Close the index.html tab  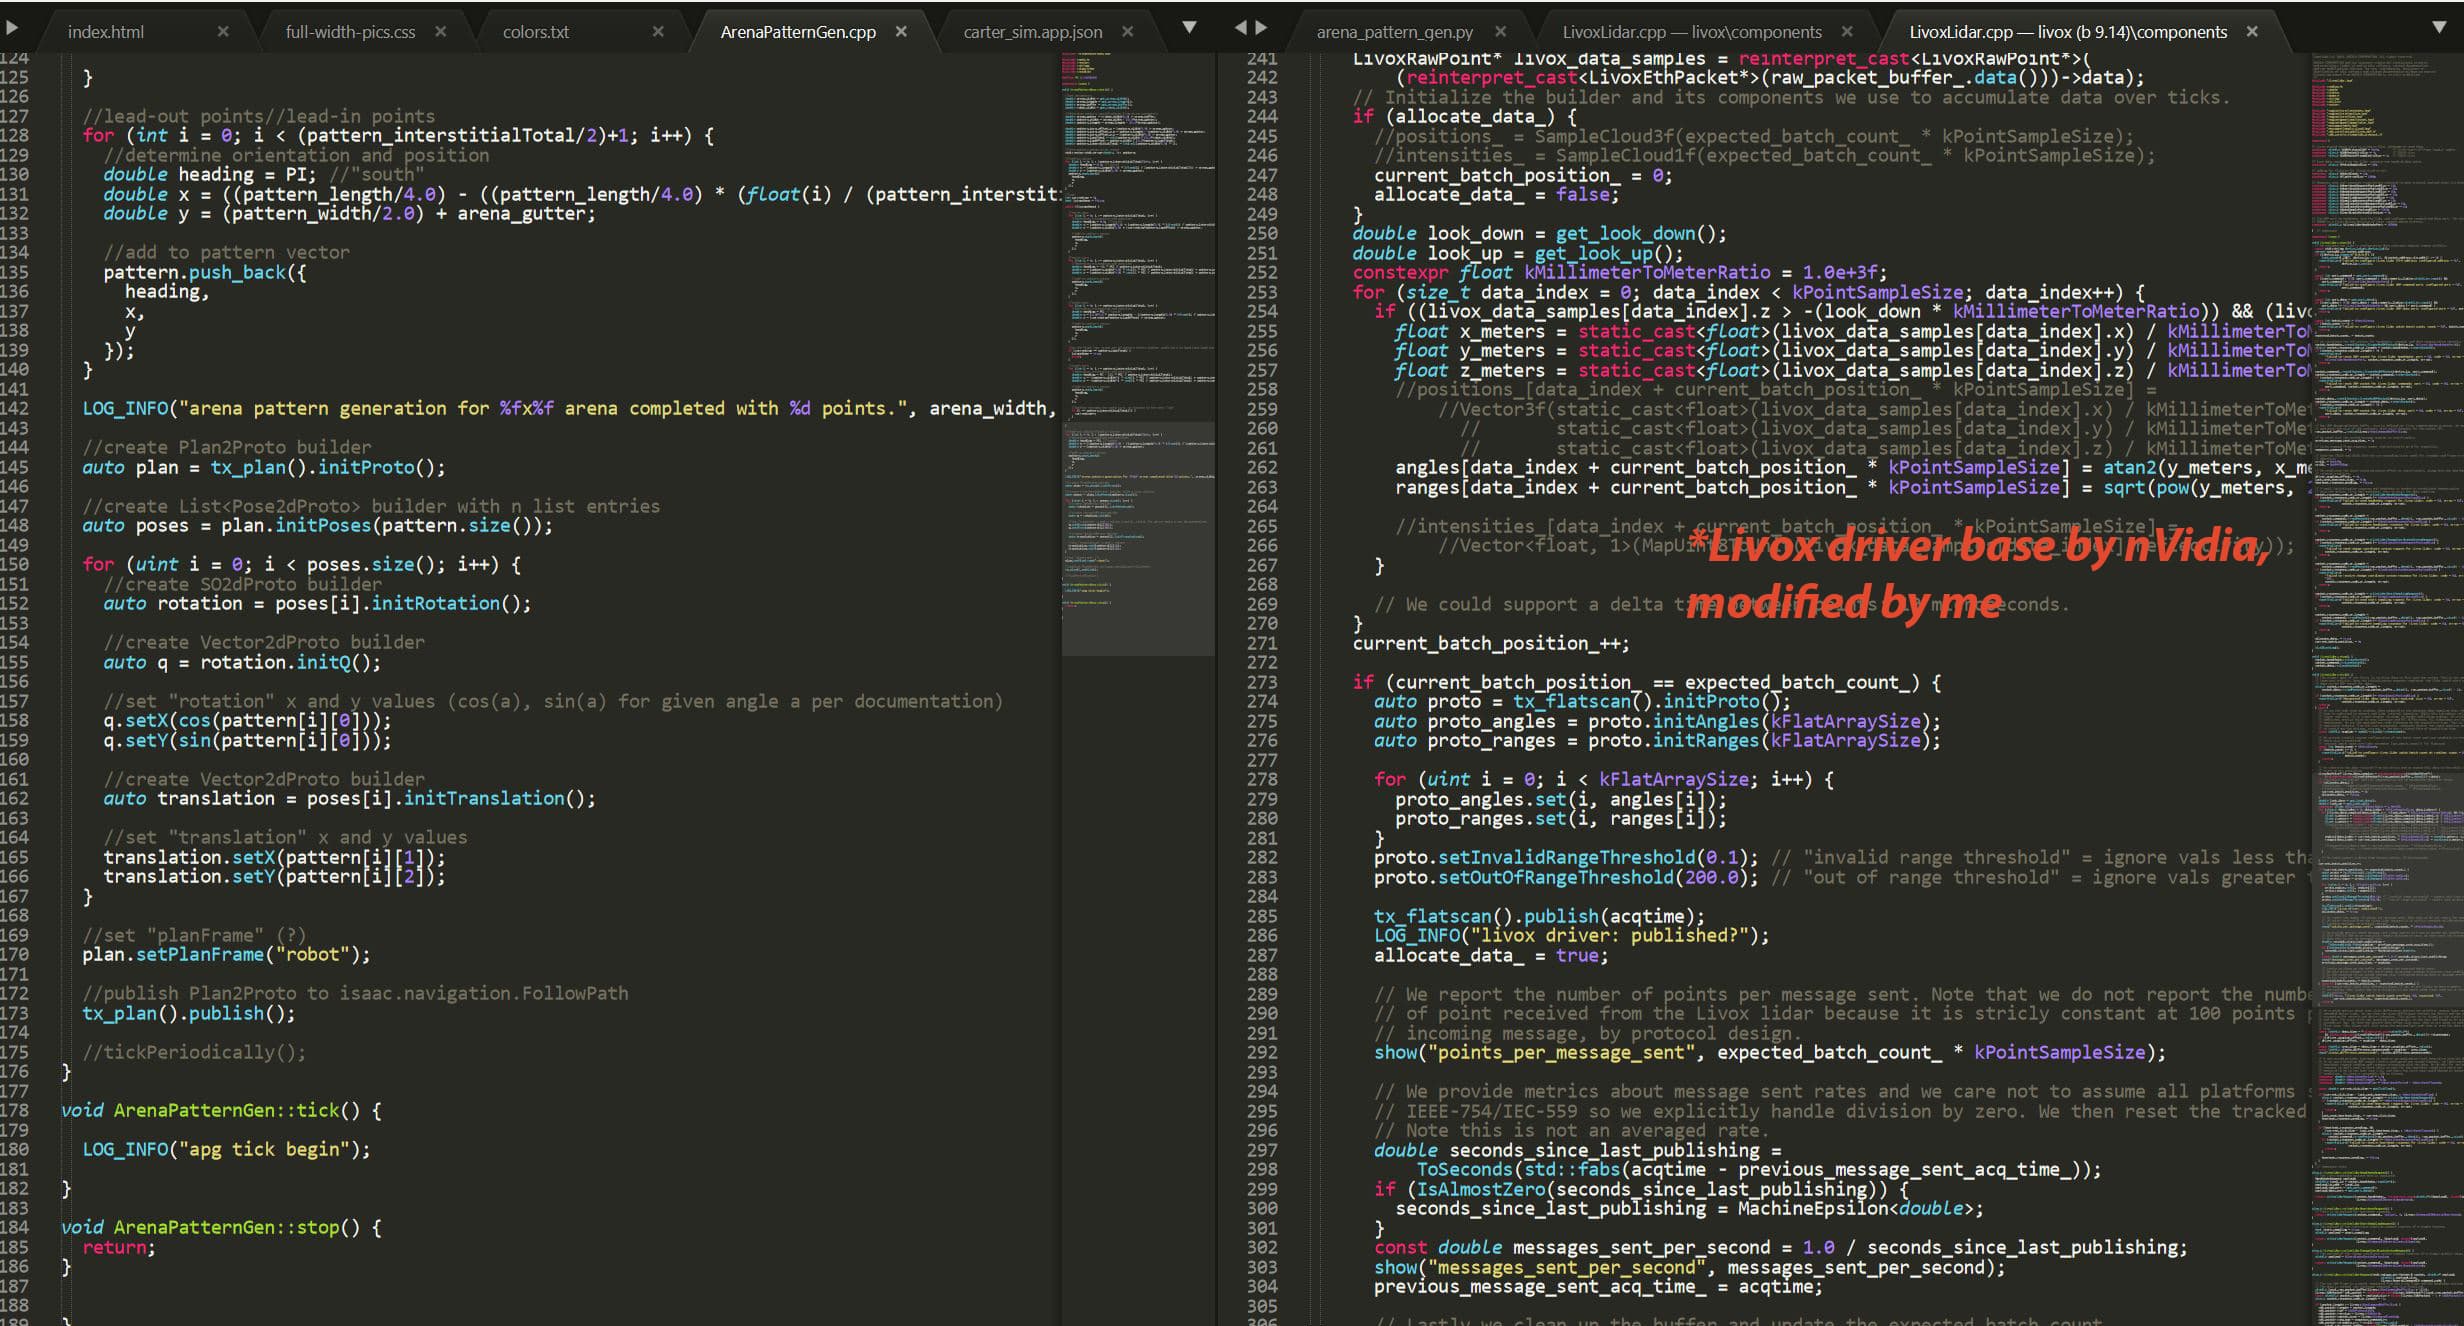click(x=223, y=32)
